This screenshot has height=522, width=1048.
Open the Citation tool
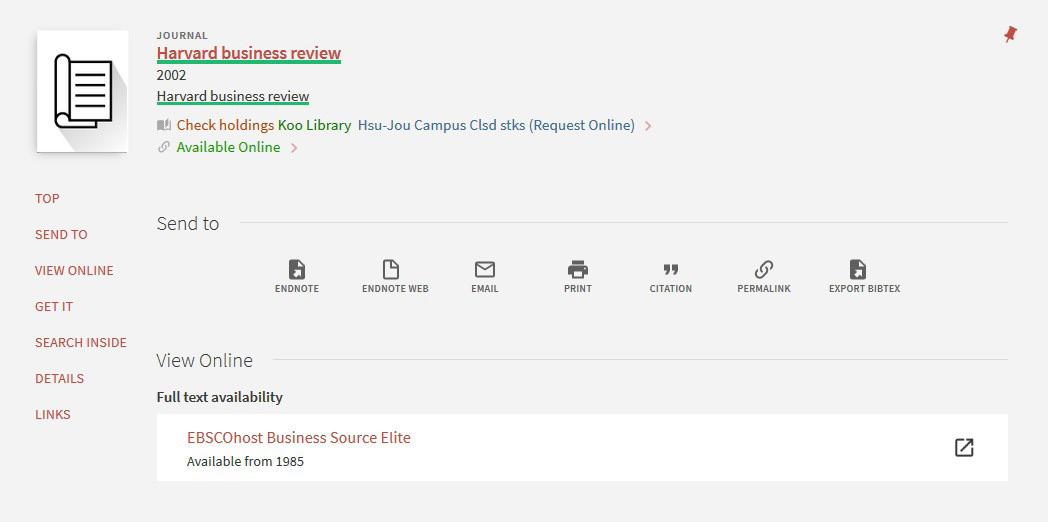click(671, 270)
